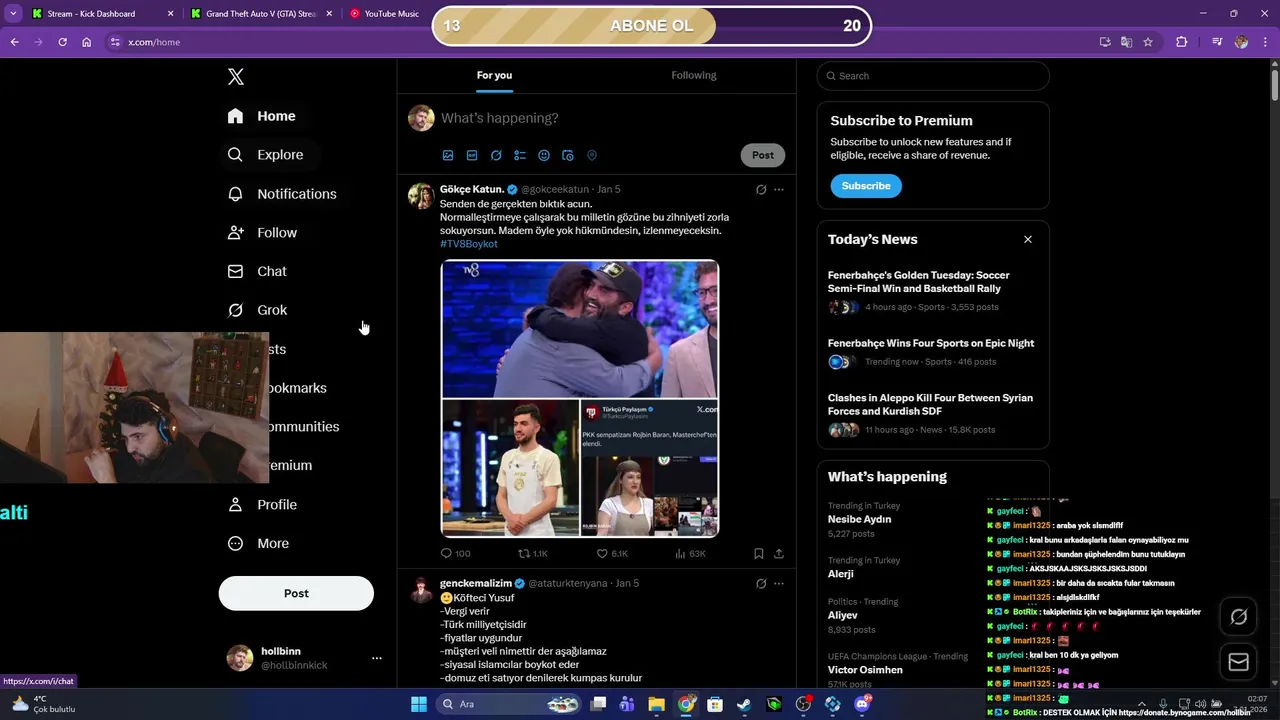Show hidden system tray icons
Image resolution: width=1280 pixels, height=720 pixels.
1141,704
